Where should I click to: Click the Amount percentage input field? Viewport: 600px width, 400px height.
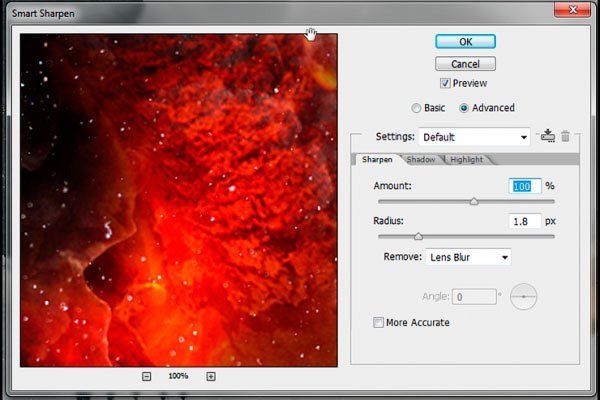[x=525, y=186]
